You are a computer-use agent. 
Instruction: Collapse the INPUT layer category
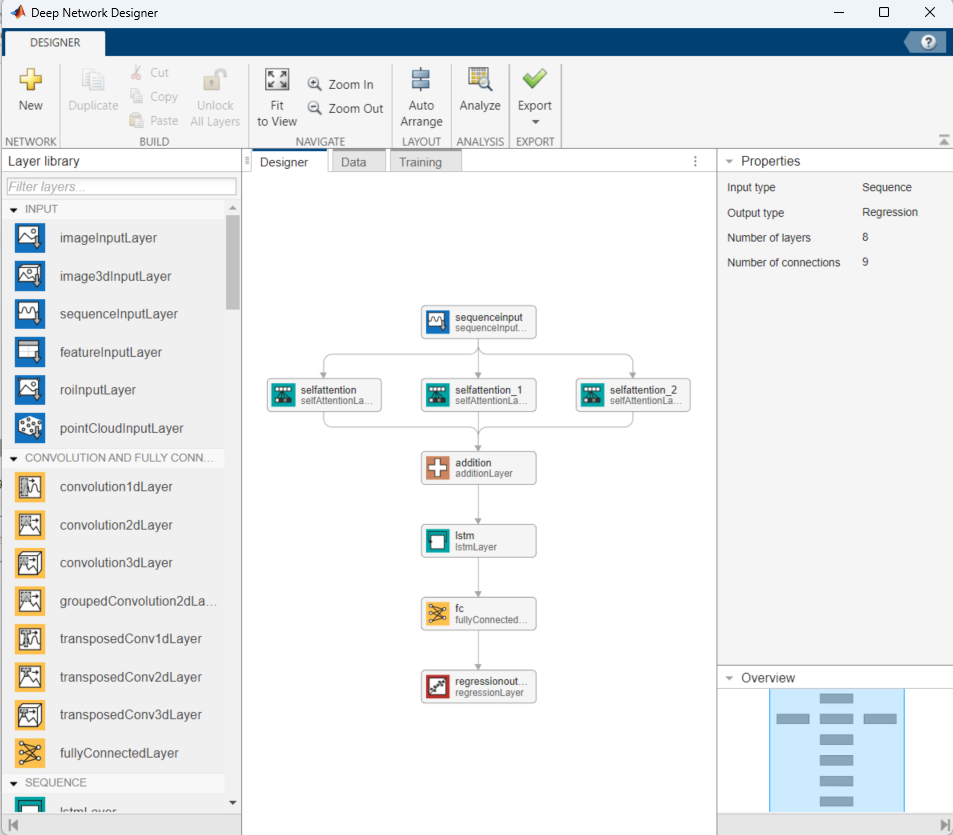pyautogui.click(x=13, y=210)
